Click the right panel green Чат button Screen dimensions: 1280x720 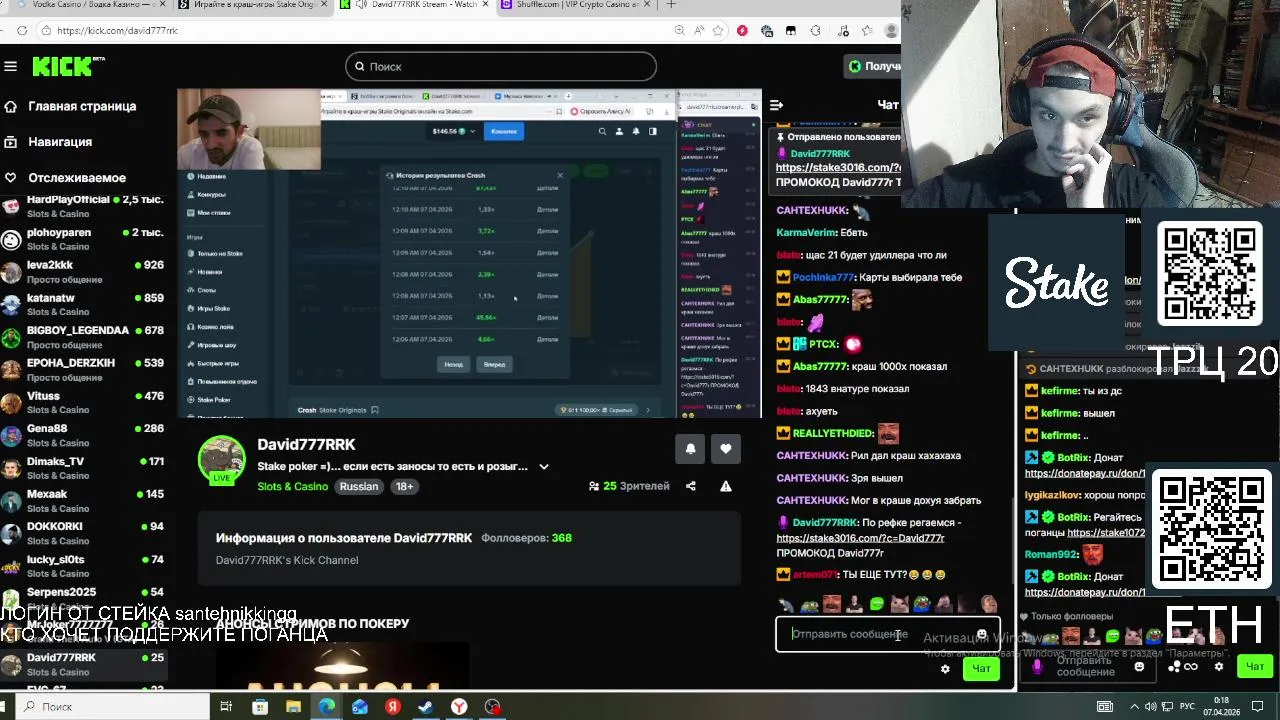coord(1255,666)
